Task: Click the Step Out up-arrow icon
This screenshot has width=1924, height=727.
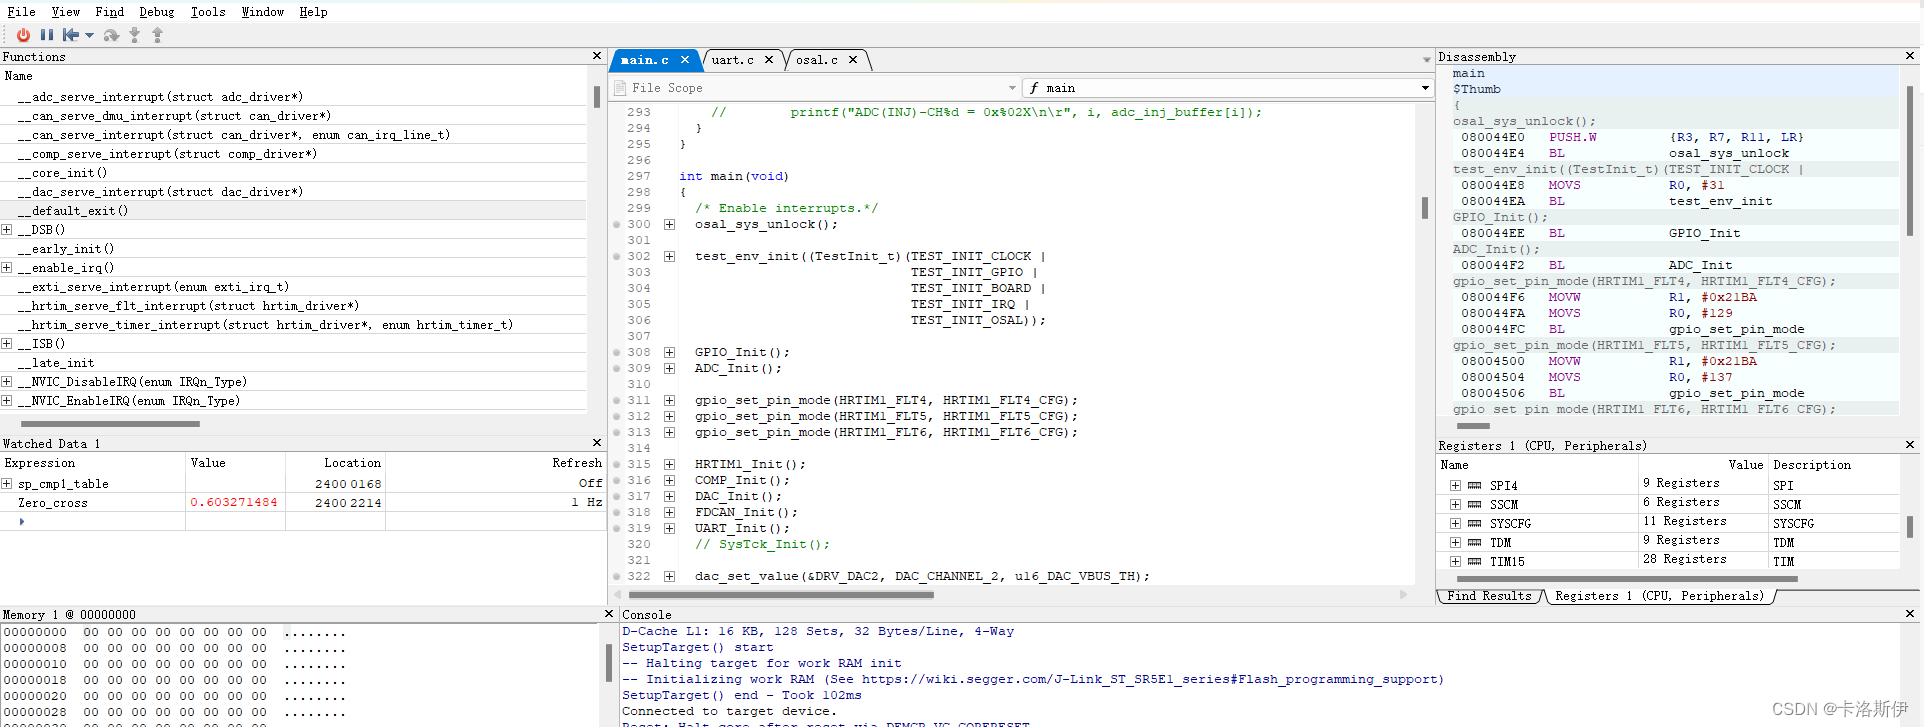Action: [157, 35]
